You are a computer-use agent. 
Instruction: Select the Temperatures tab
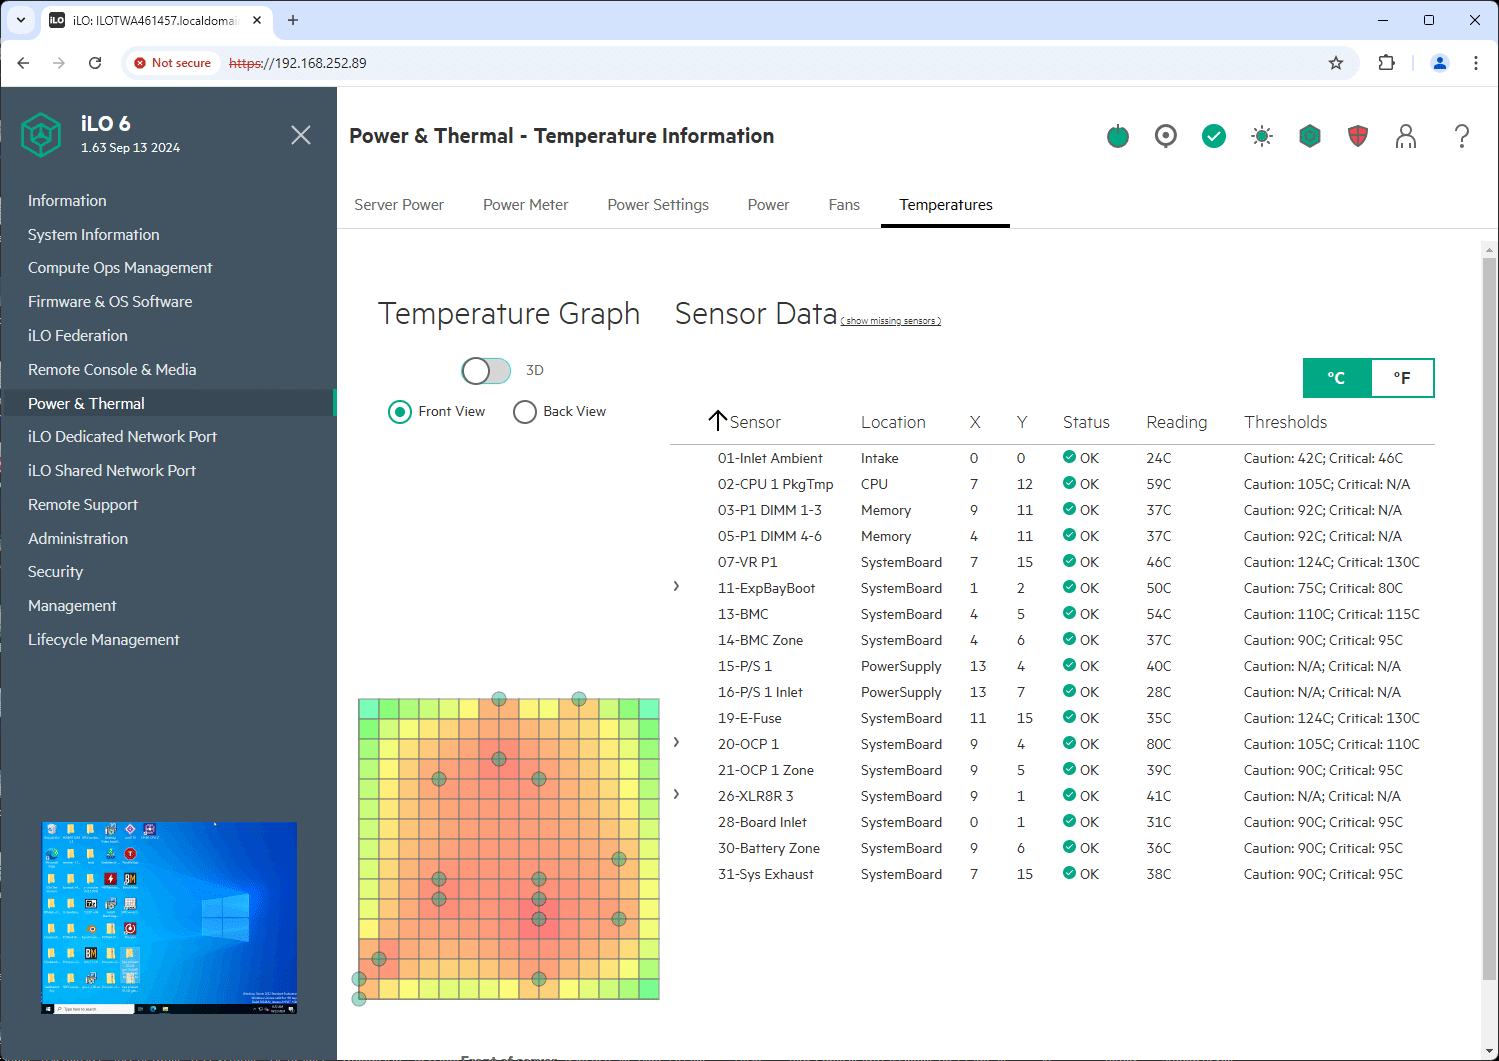946,205
